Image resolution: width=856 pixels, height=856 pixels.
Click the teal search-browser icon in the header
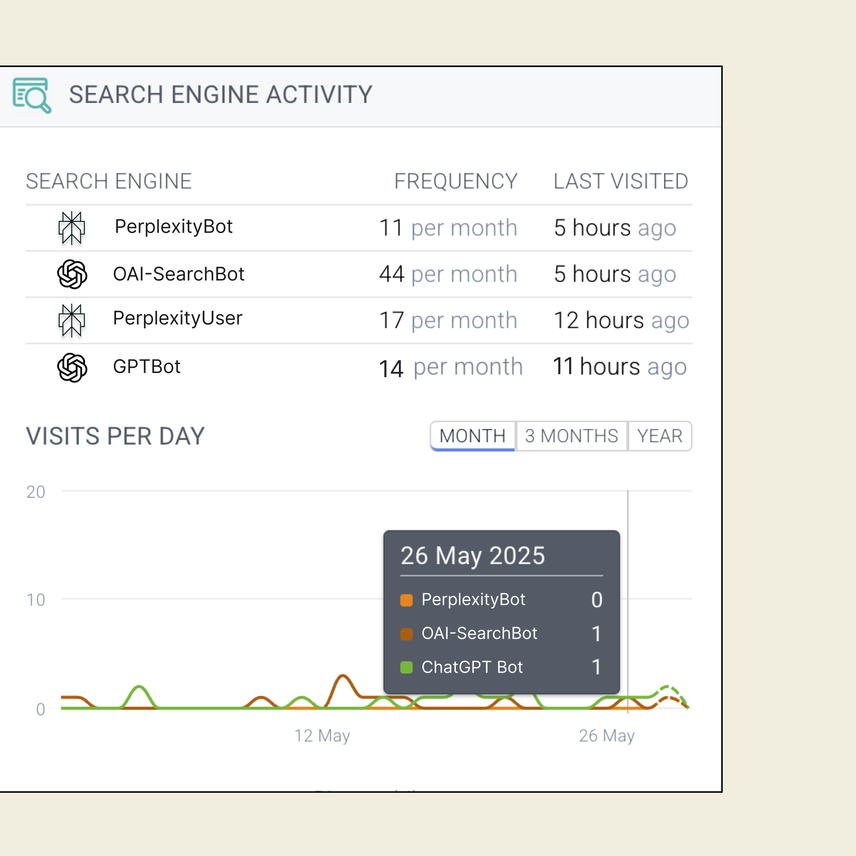point(30,95)
